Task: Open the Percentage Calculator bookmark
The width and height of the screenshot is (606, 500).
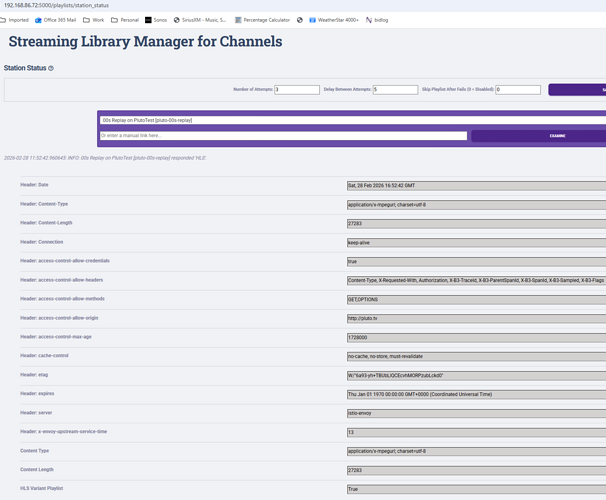Action: [263, 19]
